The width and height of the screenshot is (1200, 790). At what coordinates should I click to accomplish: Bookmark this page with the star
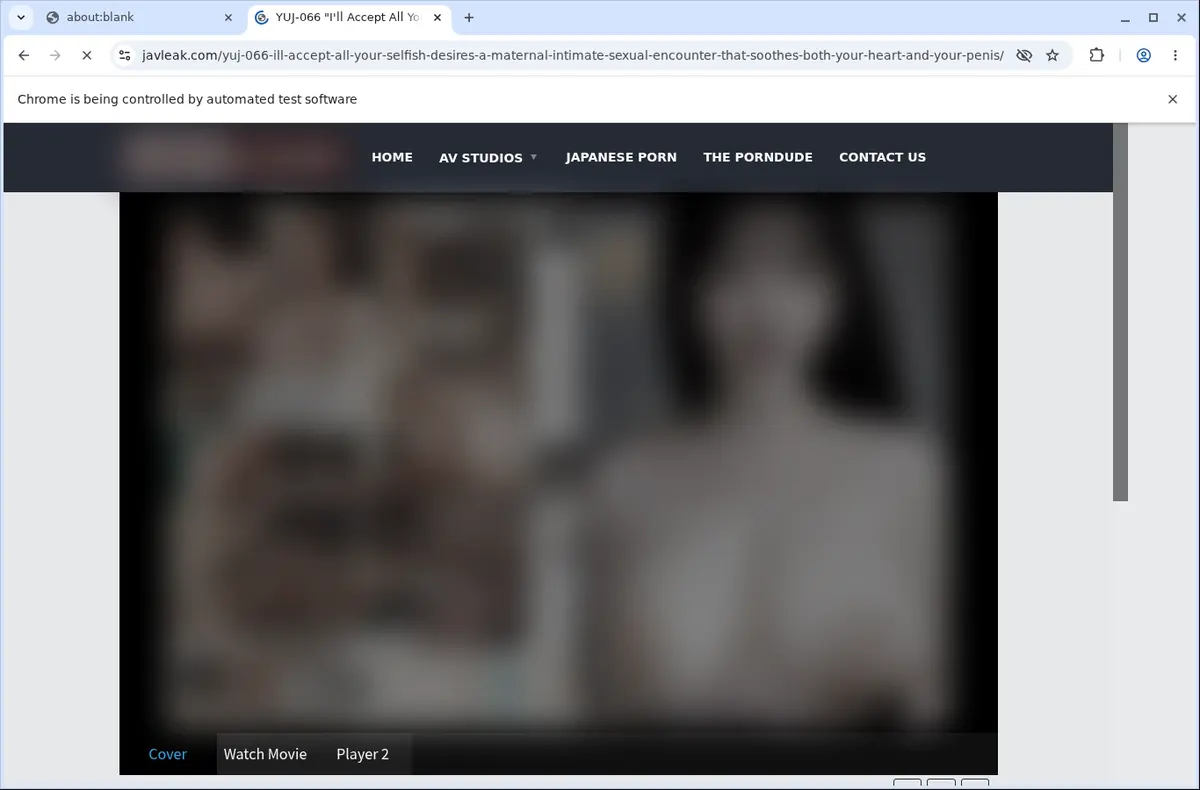[1052, 56]
